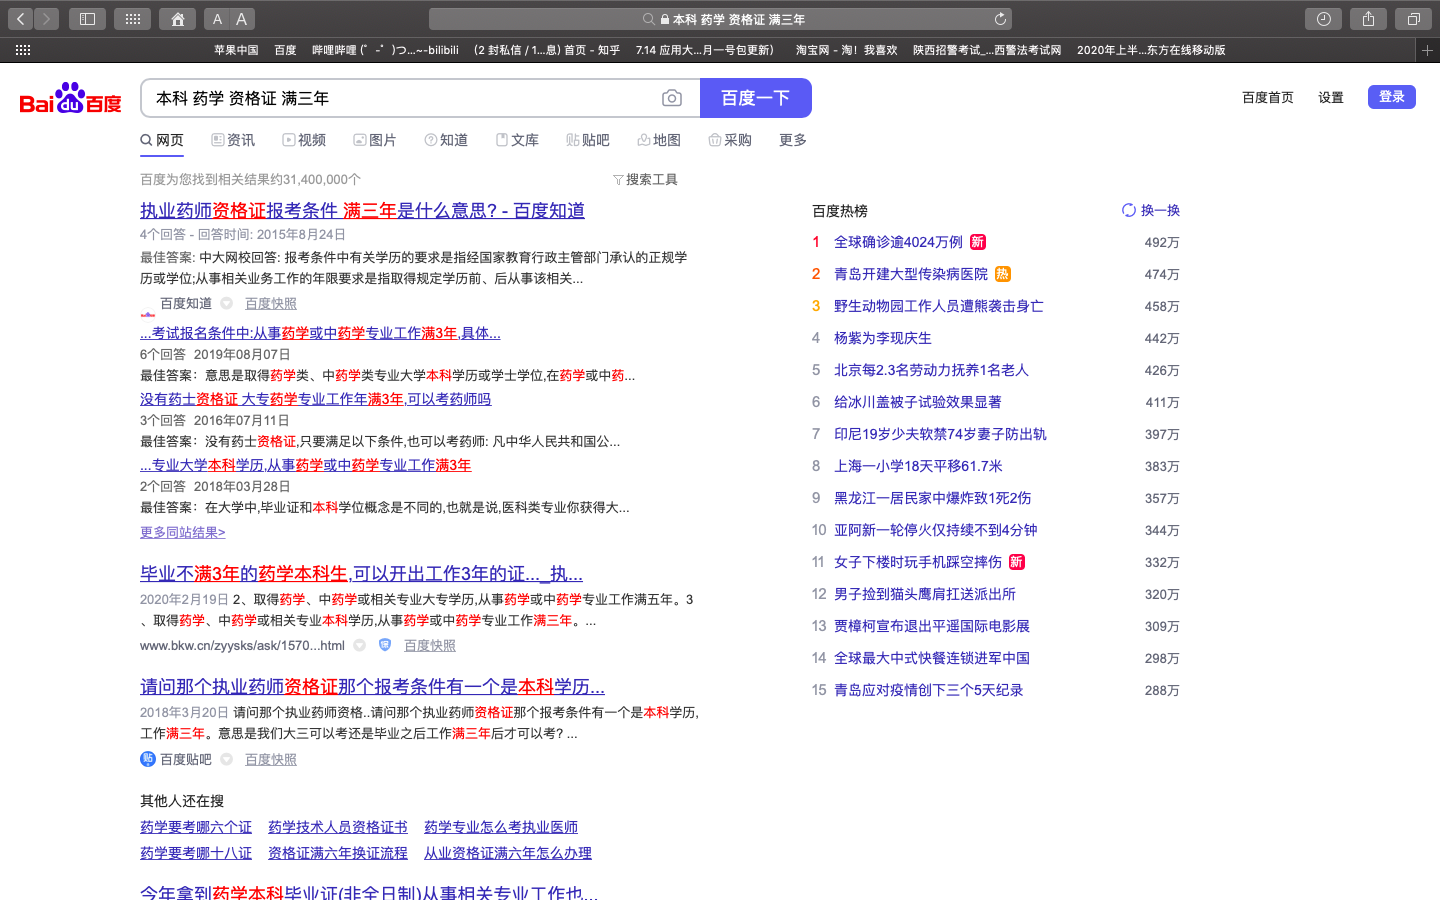Image resolution: width=1440 pixels, height=900 pixels.
Task: Open image search with the camera icon
Action: [672, 98]
